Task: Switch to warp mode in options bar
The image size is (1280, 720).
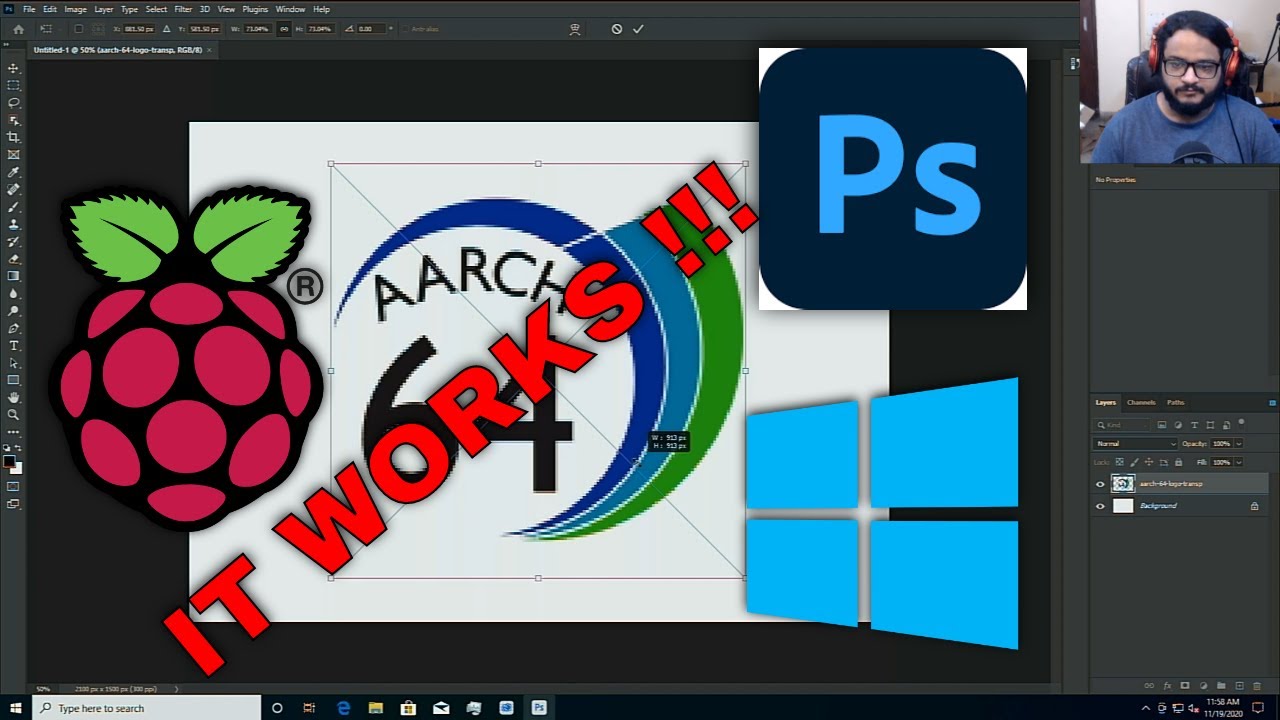Action: pyautogui.click(x=575, y=29)
